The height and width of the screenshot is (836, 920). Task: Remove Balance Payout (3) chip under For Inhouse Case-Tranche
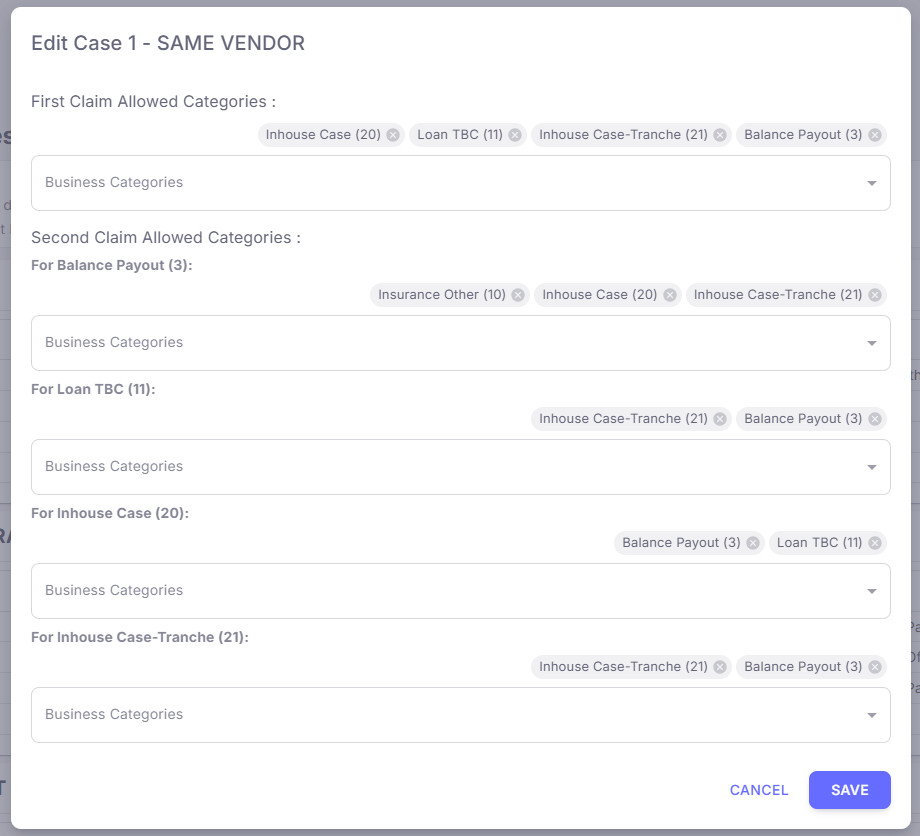875,667
